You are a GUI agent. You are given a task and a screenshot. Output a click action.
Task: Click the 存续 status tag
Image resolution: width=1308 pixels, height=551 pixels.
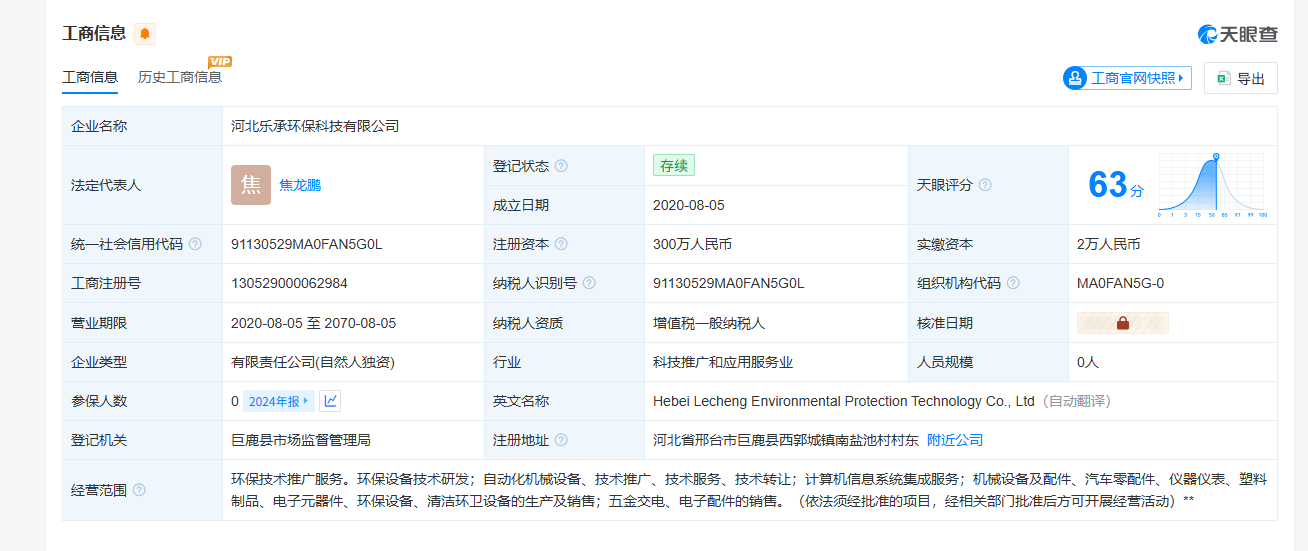pos(674,166)
